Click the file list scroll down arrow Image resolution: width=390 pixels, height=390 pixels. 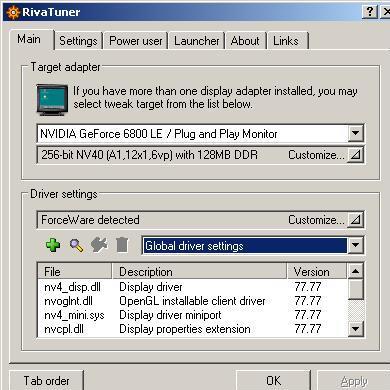355,329
